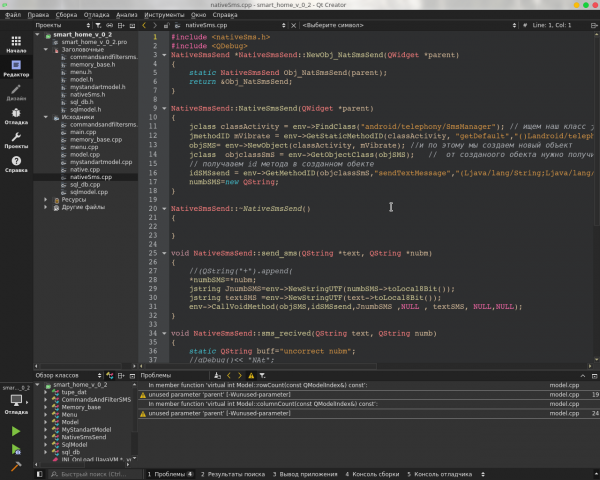Viewport: 600px width, 480px height.
Task: Open the symbol selector dropdown
Action: (x=409, y=25)
